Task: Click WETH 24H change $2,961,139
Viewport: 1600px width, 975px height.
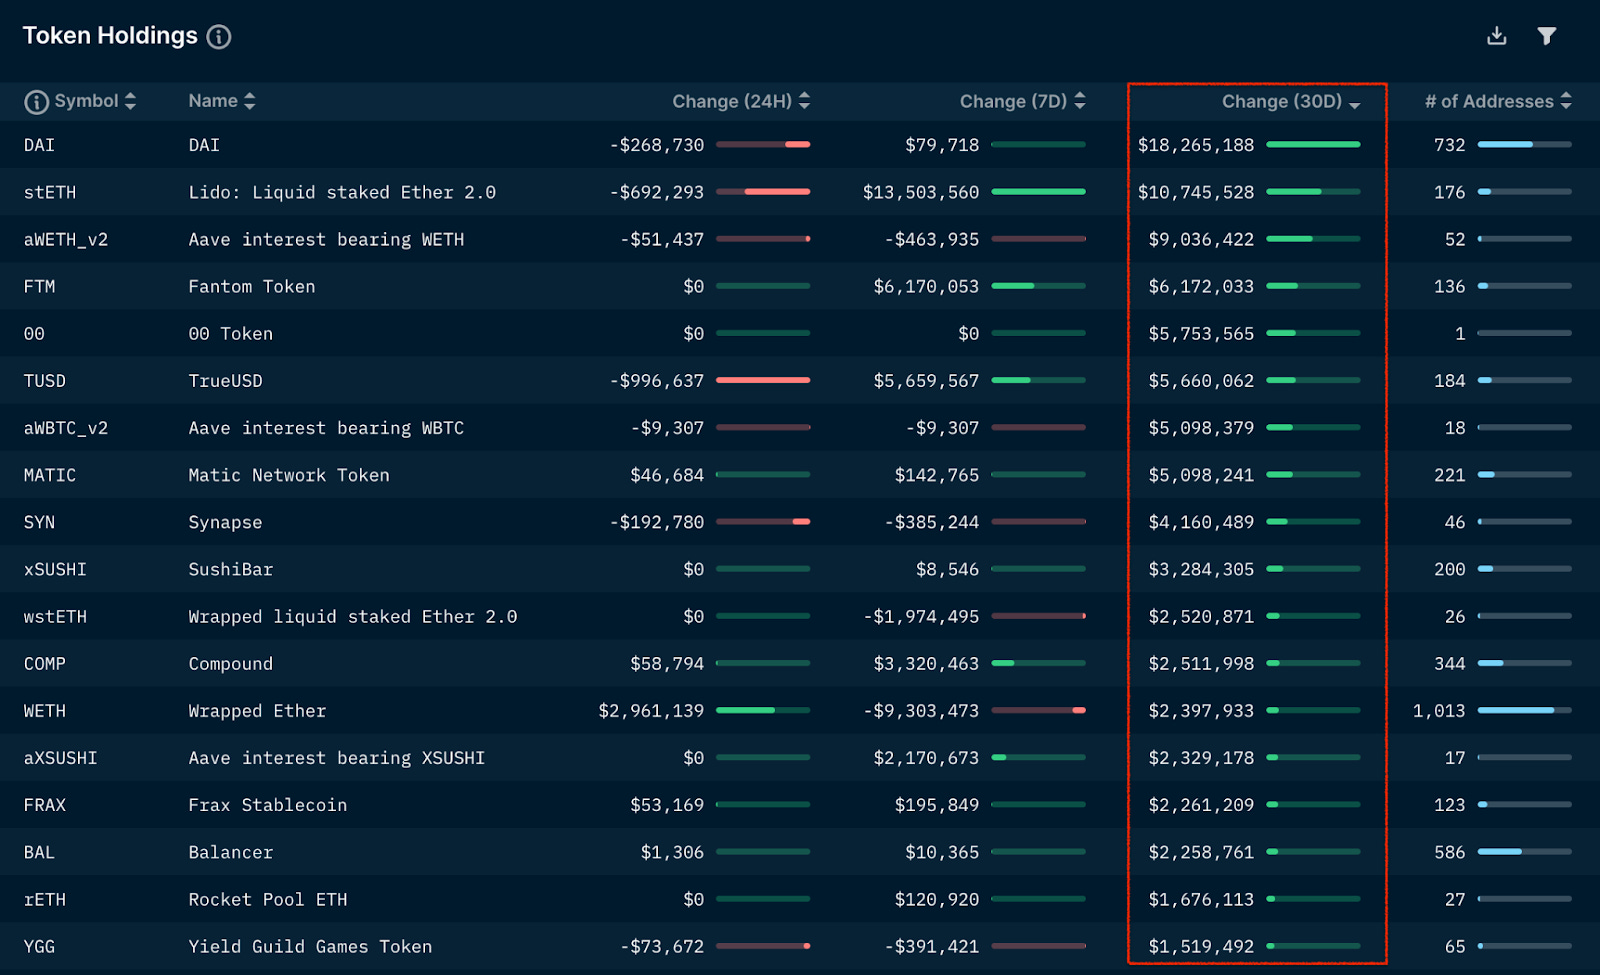Action: (651, 710)
